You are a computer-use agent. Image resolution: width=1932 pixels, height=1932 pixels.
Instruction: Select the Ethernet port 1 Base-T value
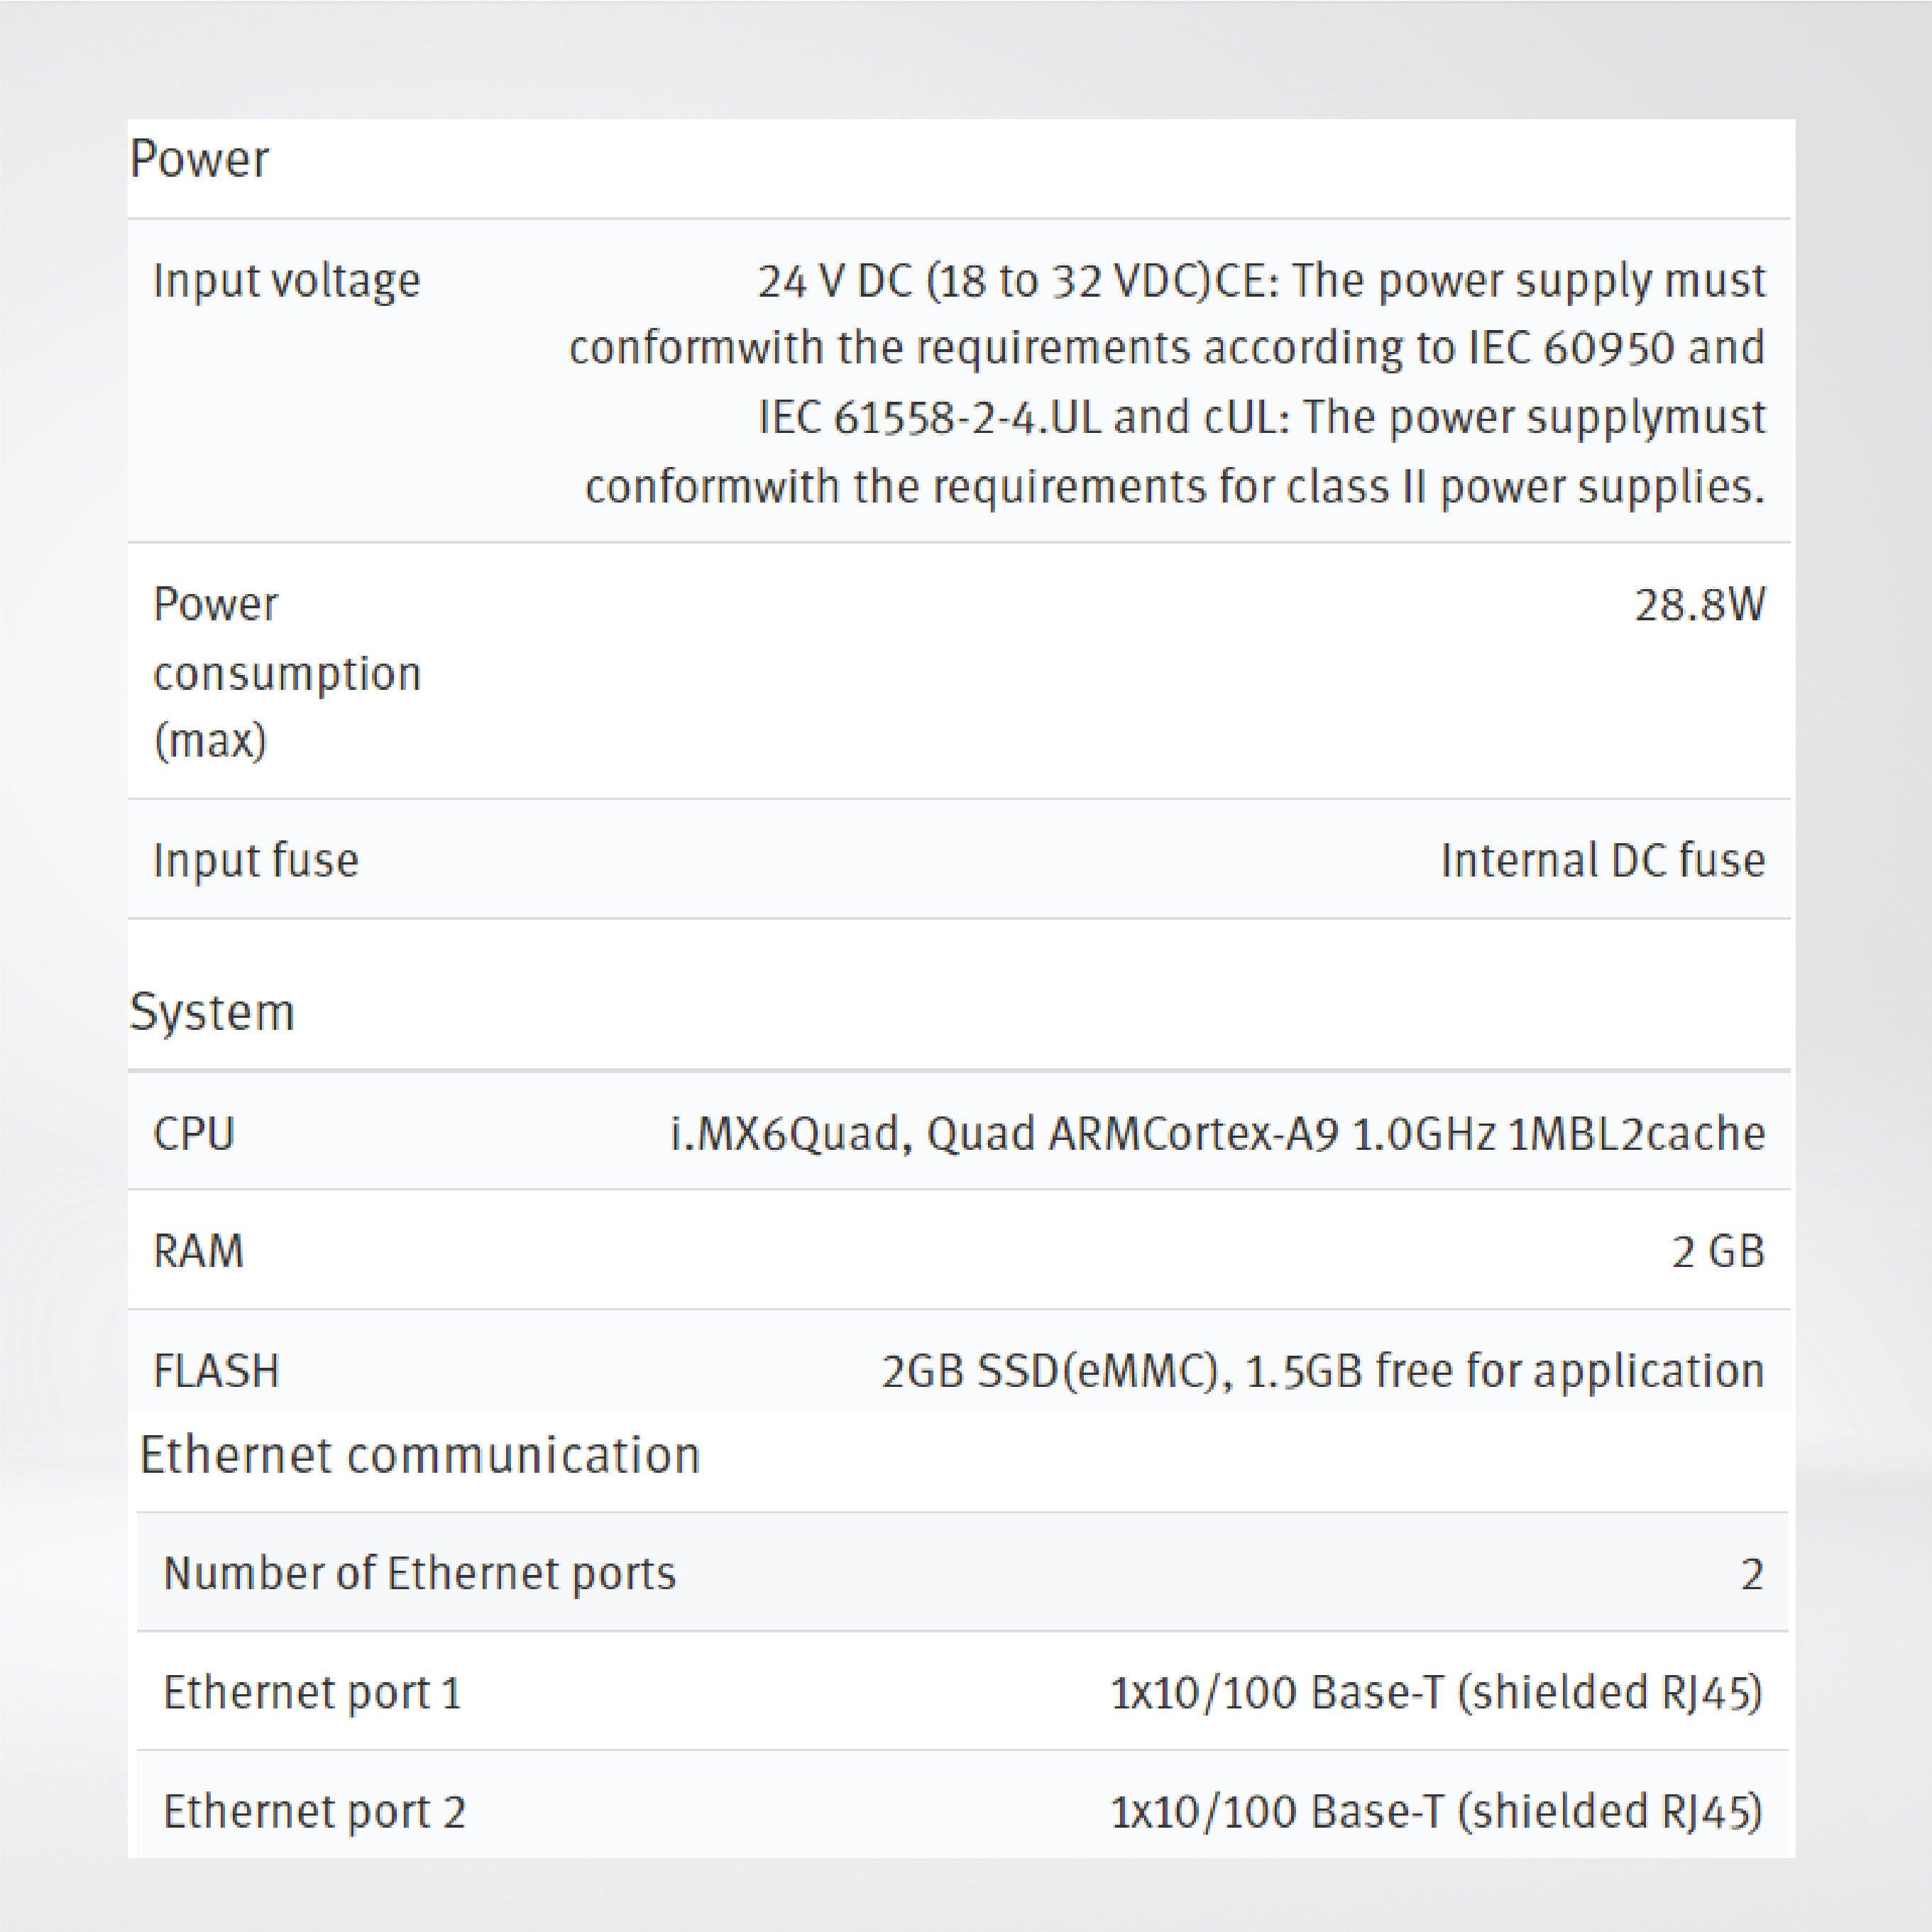click(1436, 1693)
